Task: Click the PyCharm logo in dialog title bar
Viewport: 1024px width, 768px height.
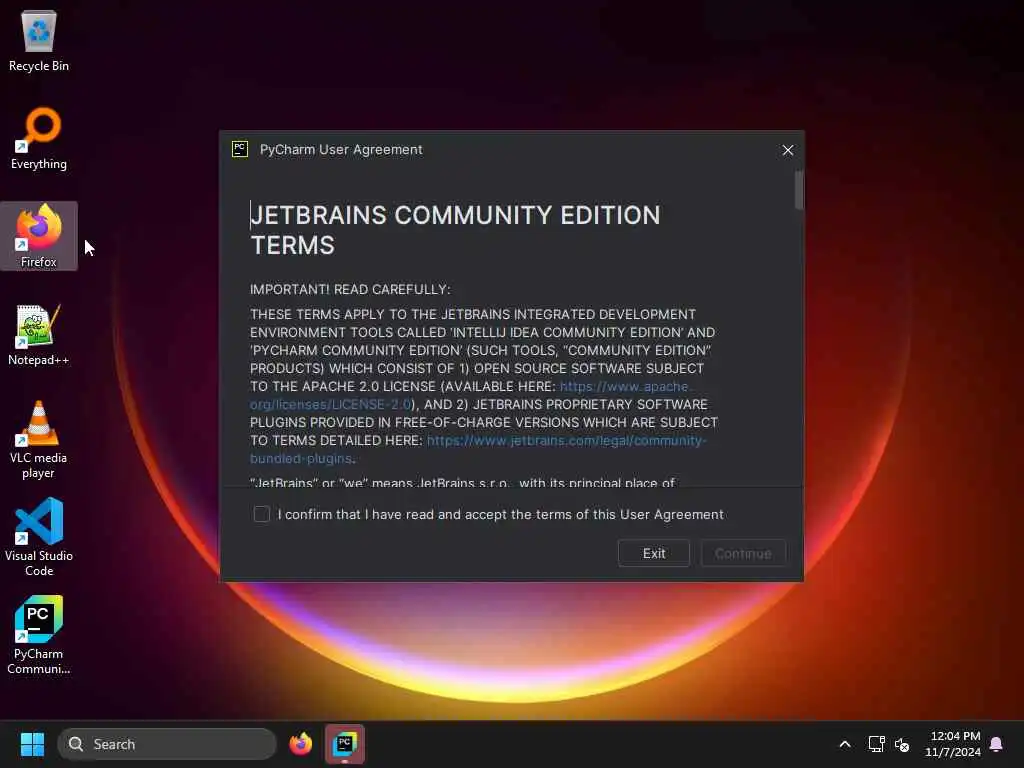Action: tap(240, 149)
